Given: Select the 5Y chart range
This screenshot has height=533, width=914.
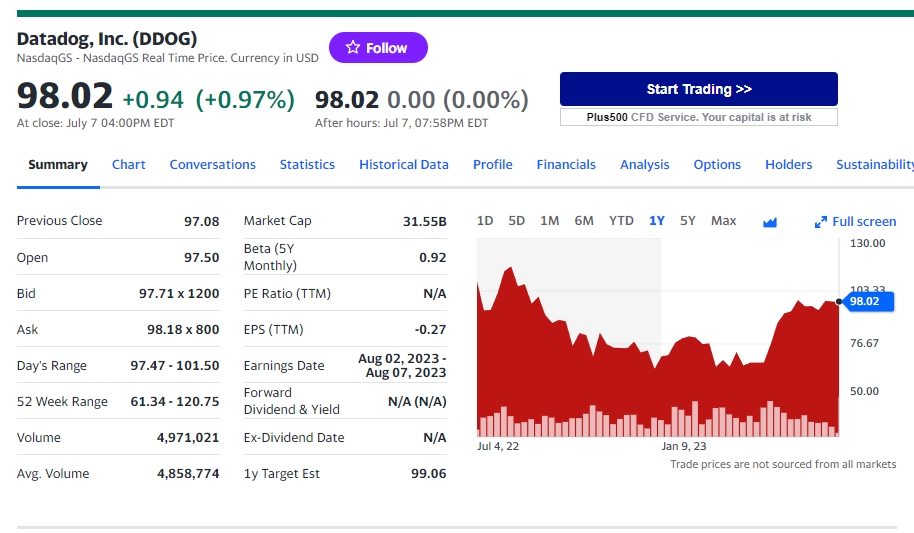Looking at the screenshot, I should click(x=688, y=220).
